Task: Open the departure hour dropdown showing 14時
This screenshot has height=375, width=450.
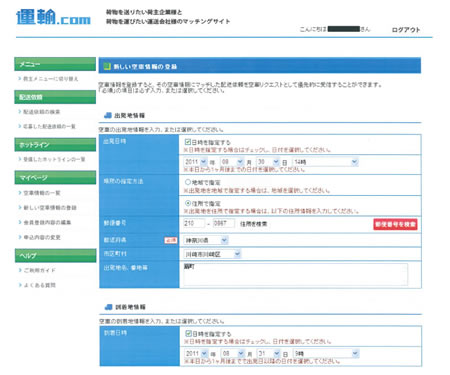Action: [x=325, y=162]
